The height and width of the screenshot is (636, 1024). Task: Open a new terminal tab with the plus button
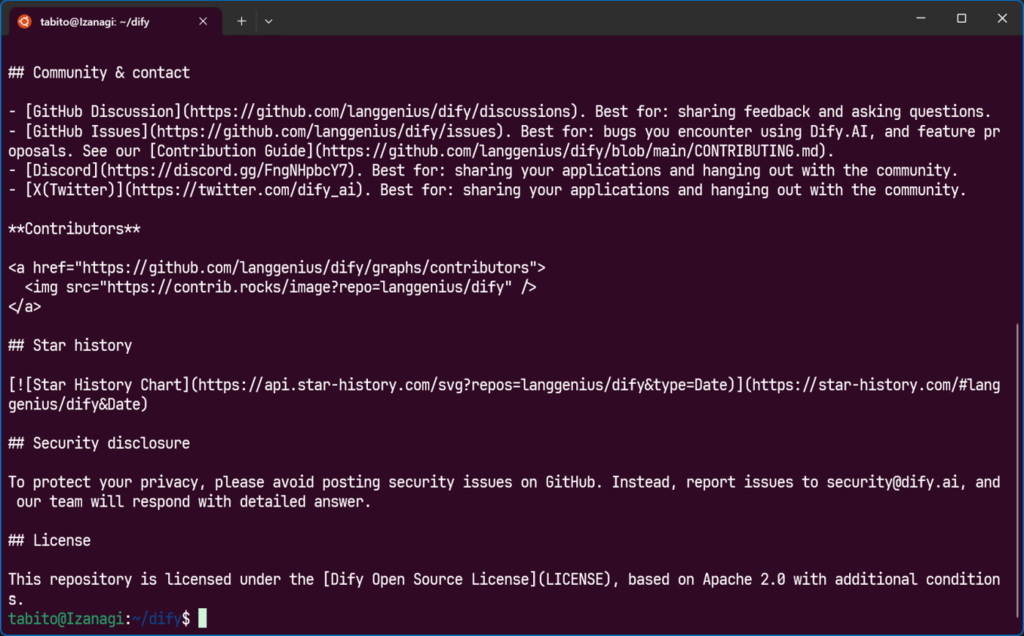[241, 22]
